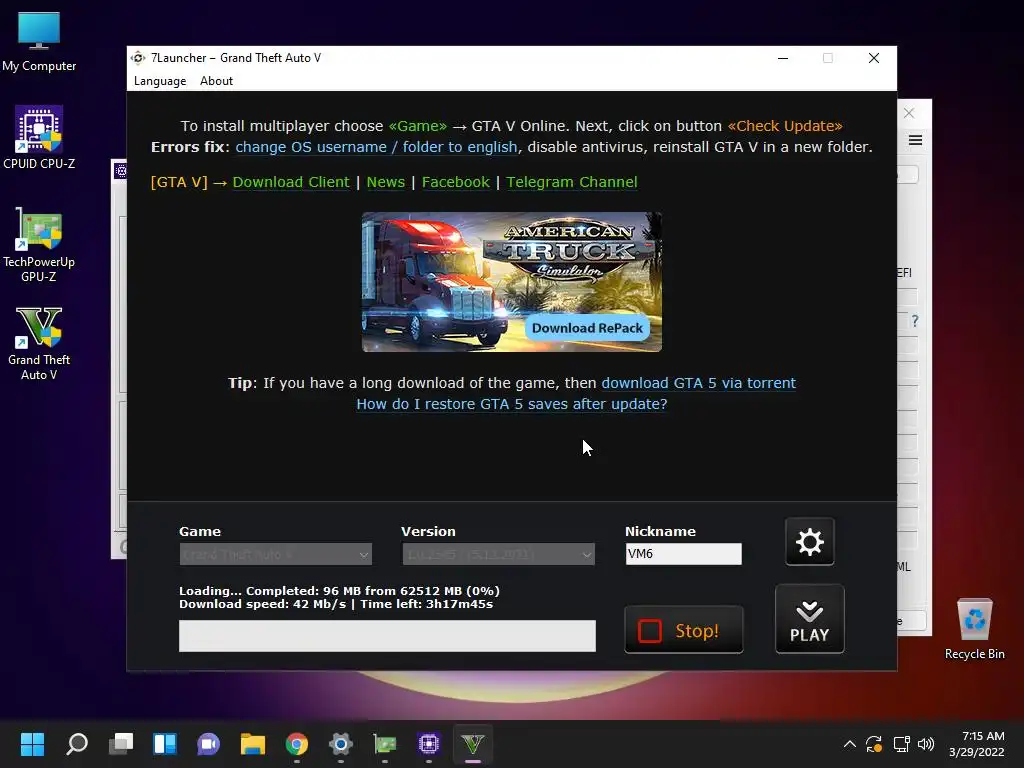The image size is (1024, 768).
Task: Open 'change OS username / folder to english' link
Action: tap(376, 147)
